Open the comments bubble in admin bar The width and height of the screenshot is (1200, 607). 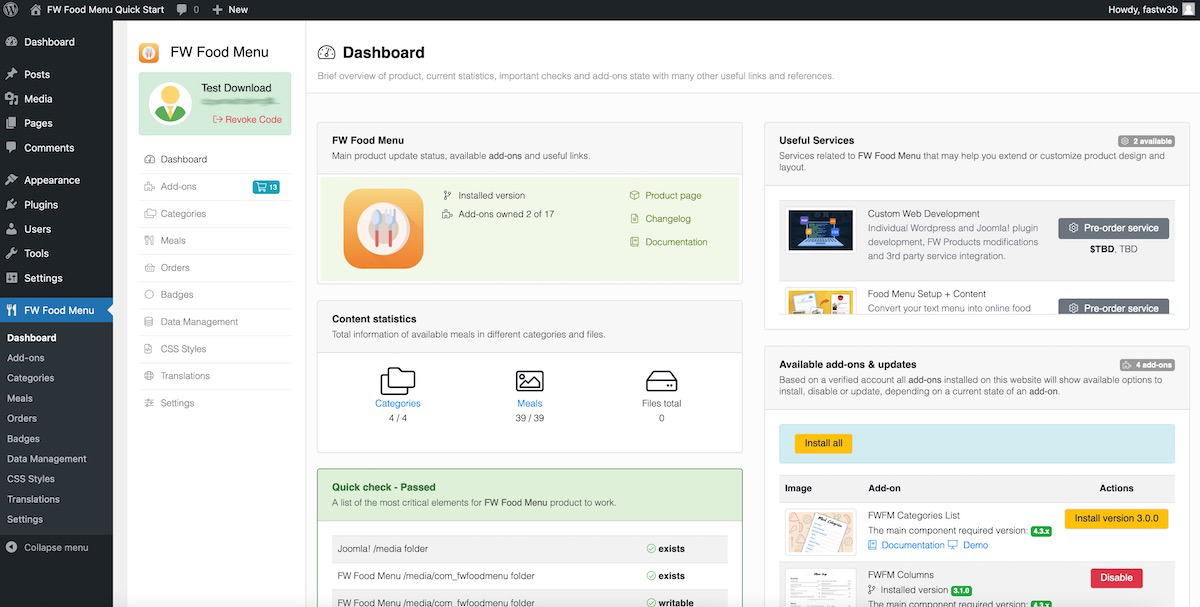tap(187, 9)
